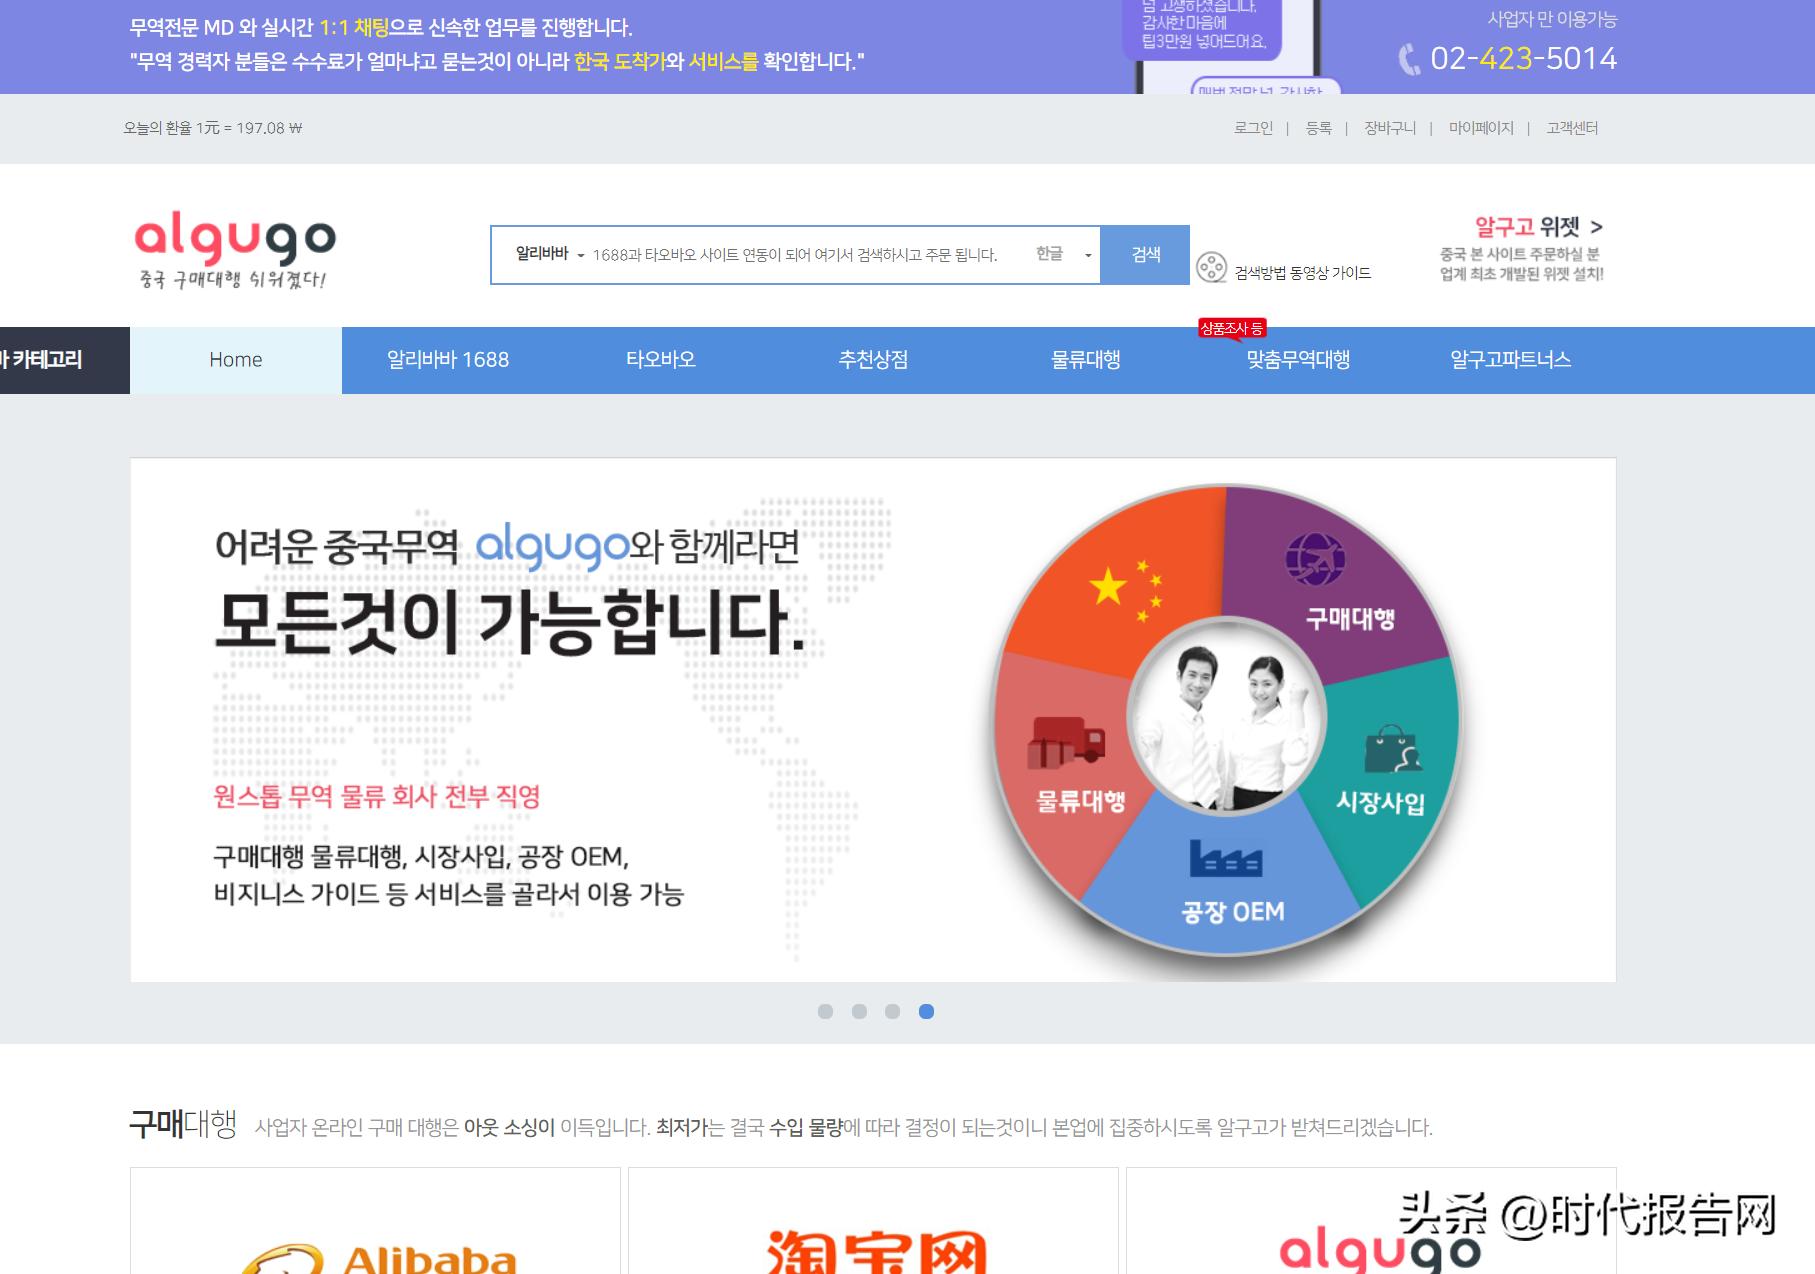Viewport: 1815px width, 1274px height.
Task: Open the 알구고 위젯 link
Action: coord(1538,227)
